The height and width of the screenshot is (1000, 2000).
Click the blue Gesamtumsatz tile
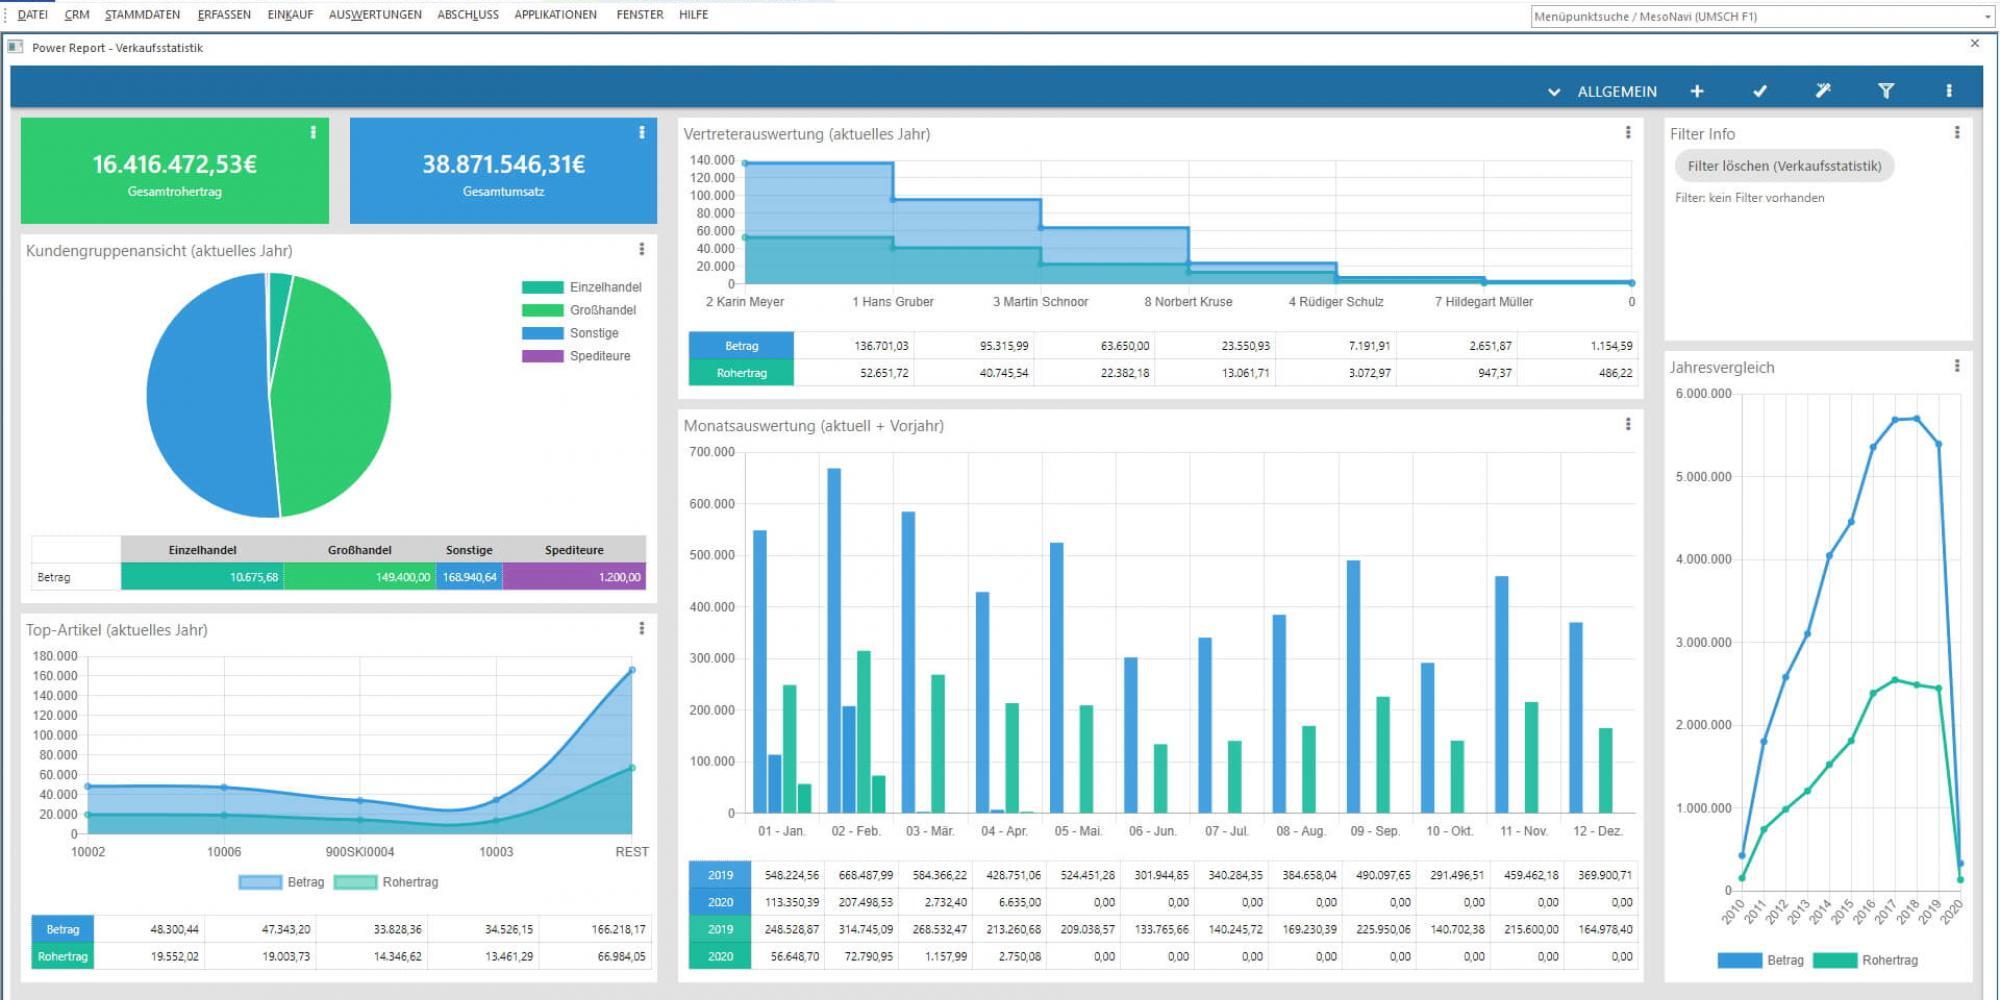503,171
